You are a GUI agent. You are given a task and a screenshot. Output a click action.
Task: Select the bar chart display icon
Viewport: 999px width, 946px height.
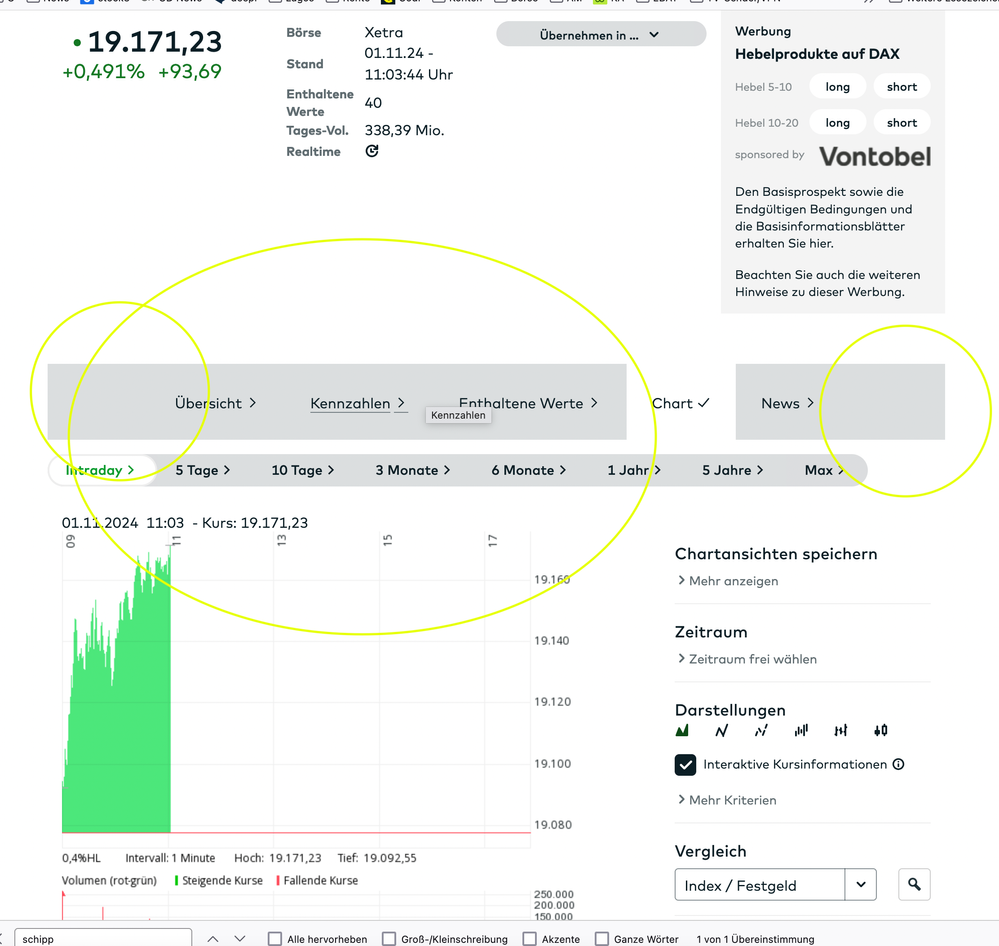801,731
